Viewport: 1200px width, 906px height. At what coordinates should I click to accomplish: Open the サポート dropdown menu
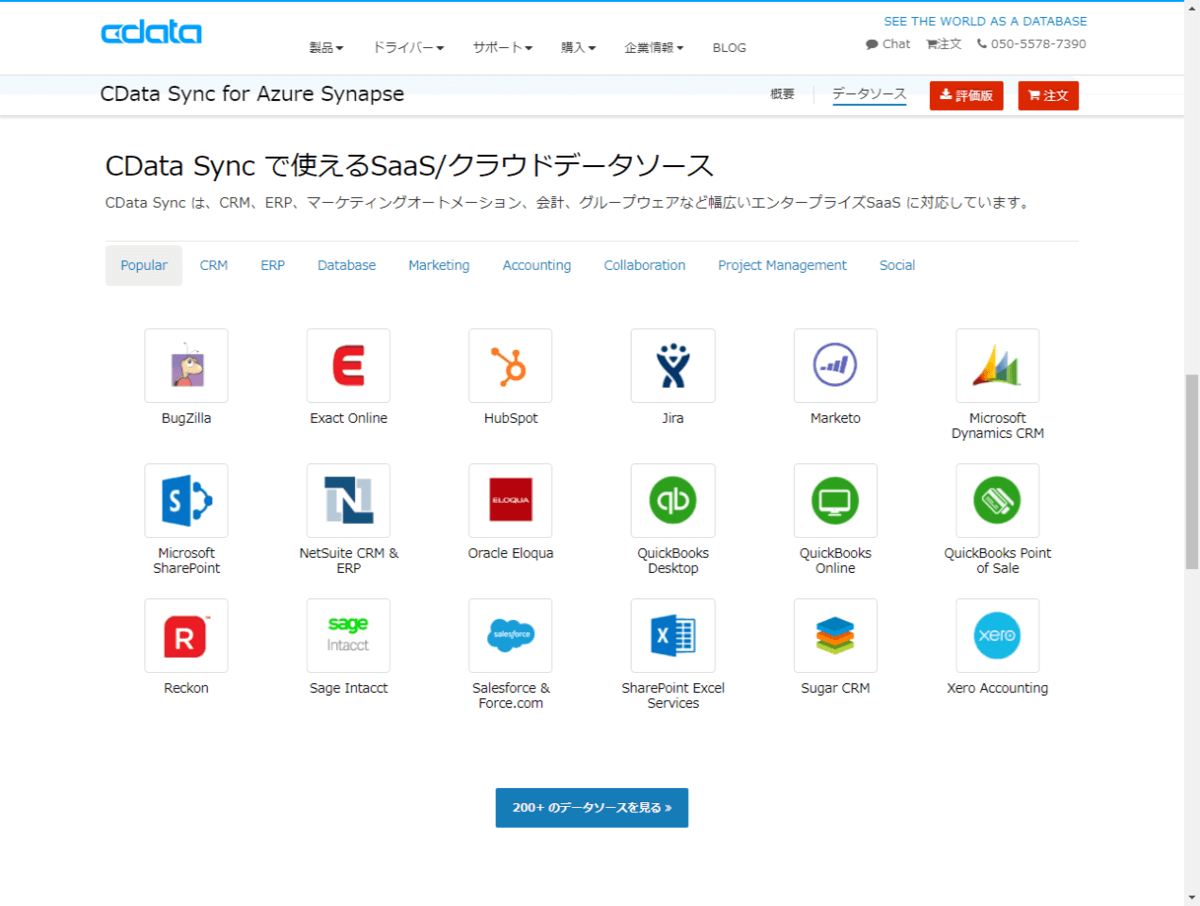coord(502,48)
